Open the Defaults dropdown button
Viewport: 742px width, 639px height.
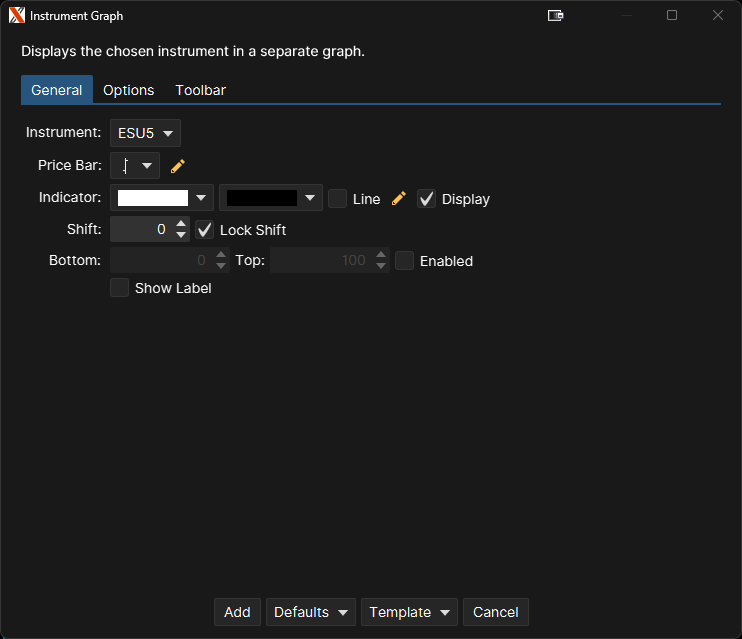click(310, 612)
